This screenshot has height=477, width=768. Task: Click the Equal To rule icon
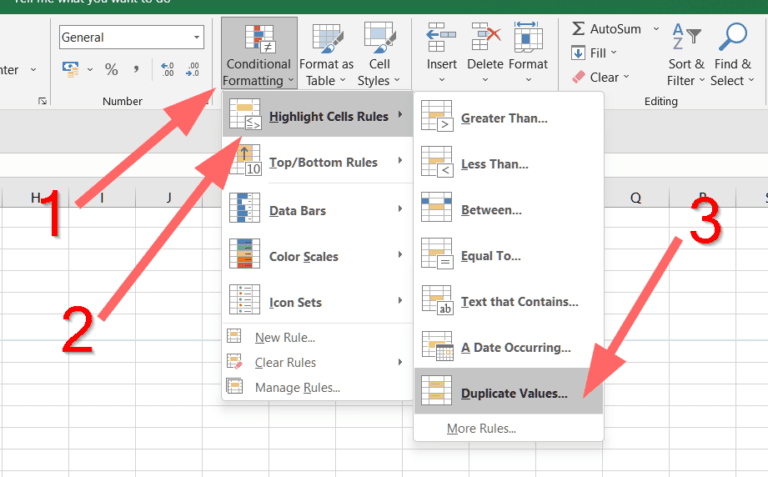437,254
